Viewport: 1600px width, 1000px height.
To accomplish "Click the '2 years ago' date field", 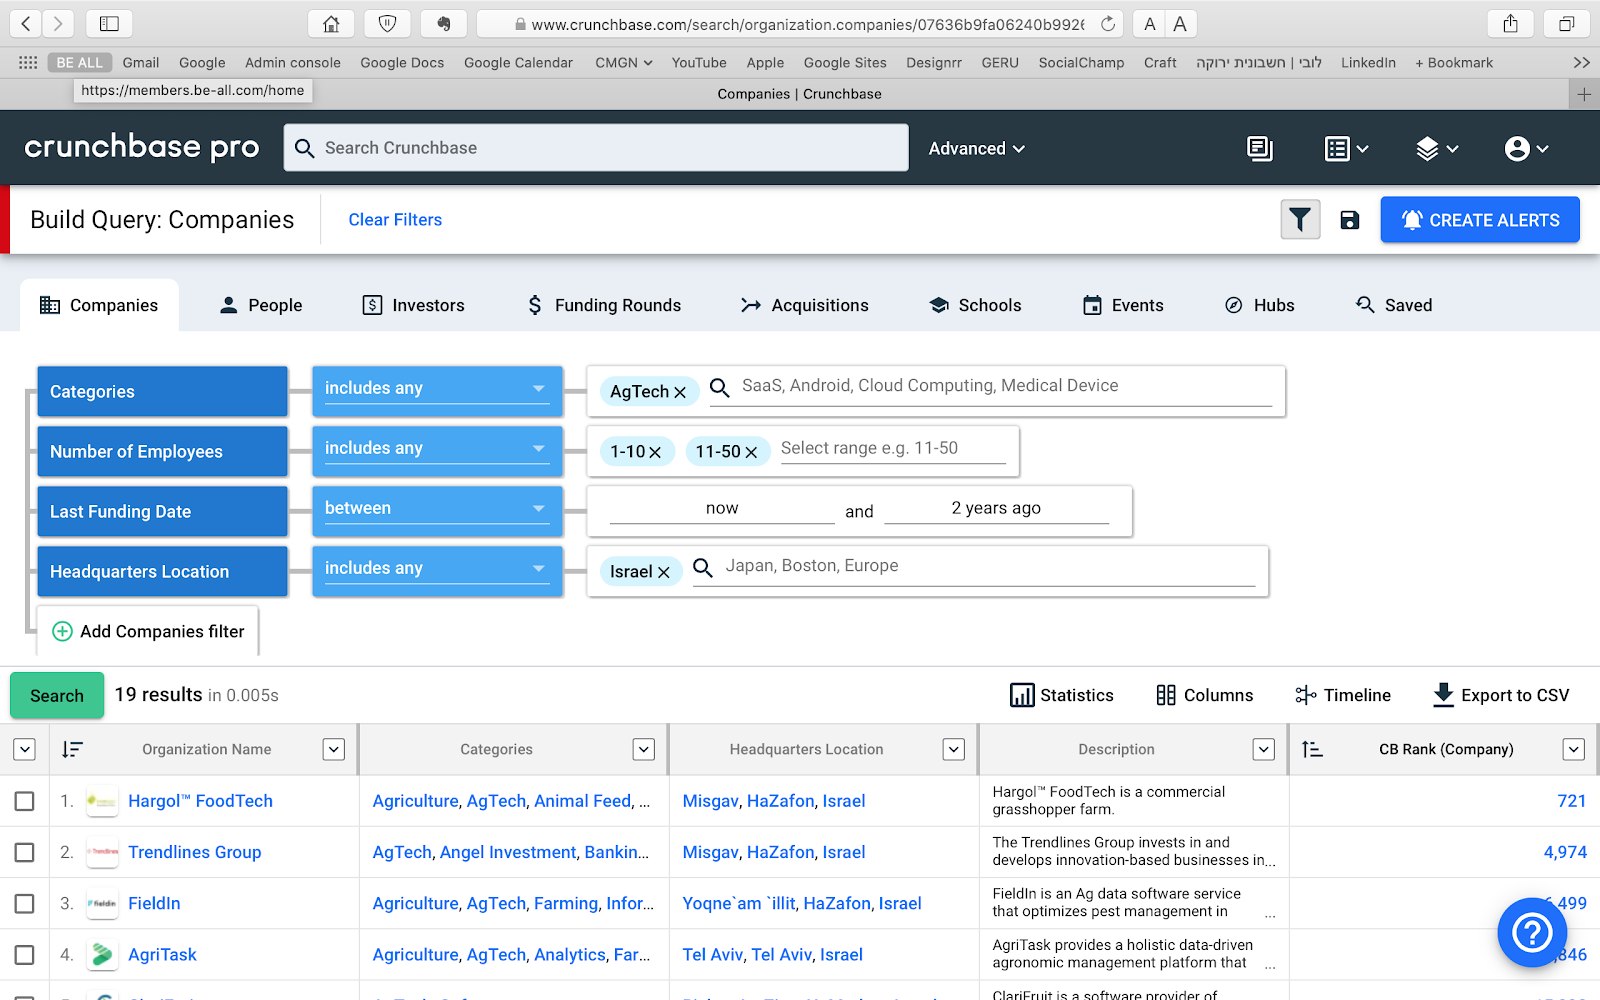I will (996, 508).
